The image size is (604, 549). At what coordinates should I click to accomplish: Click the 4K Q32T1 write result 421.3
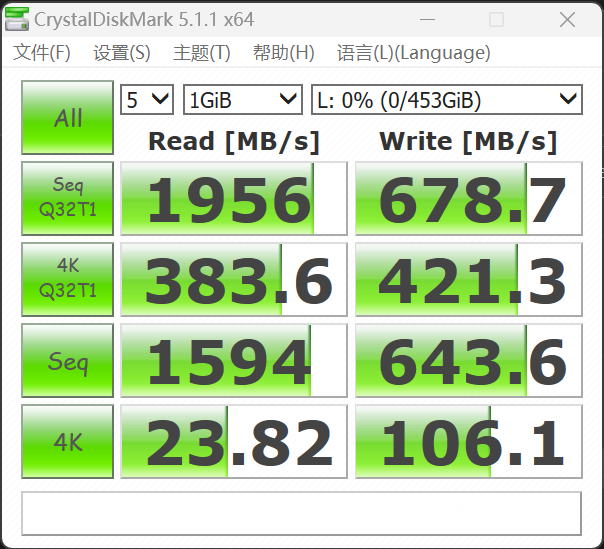(469, 279)
